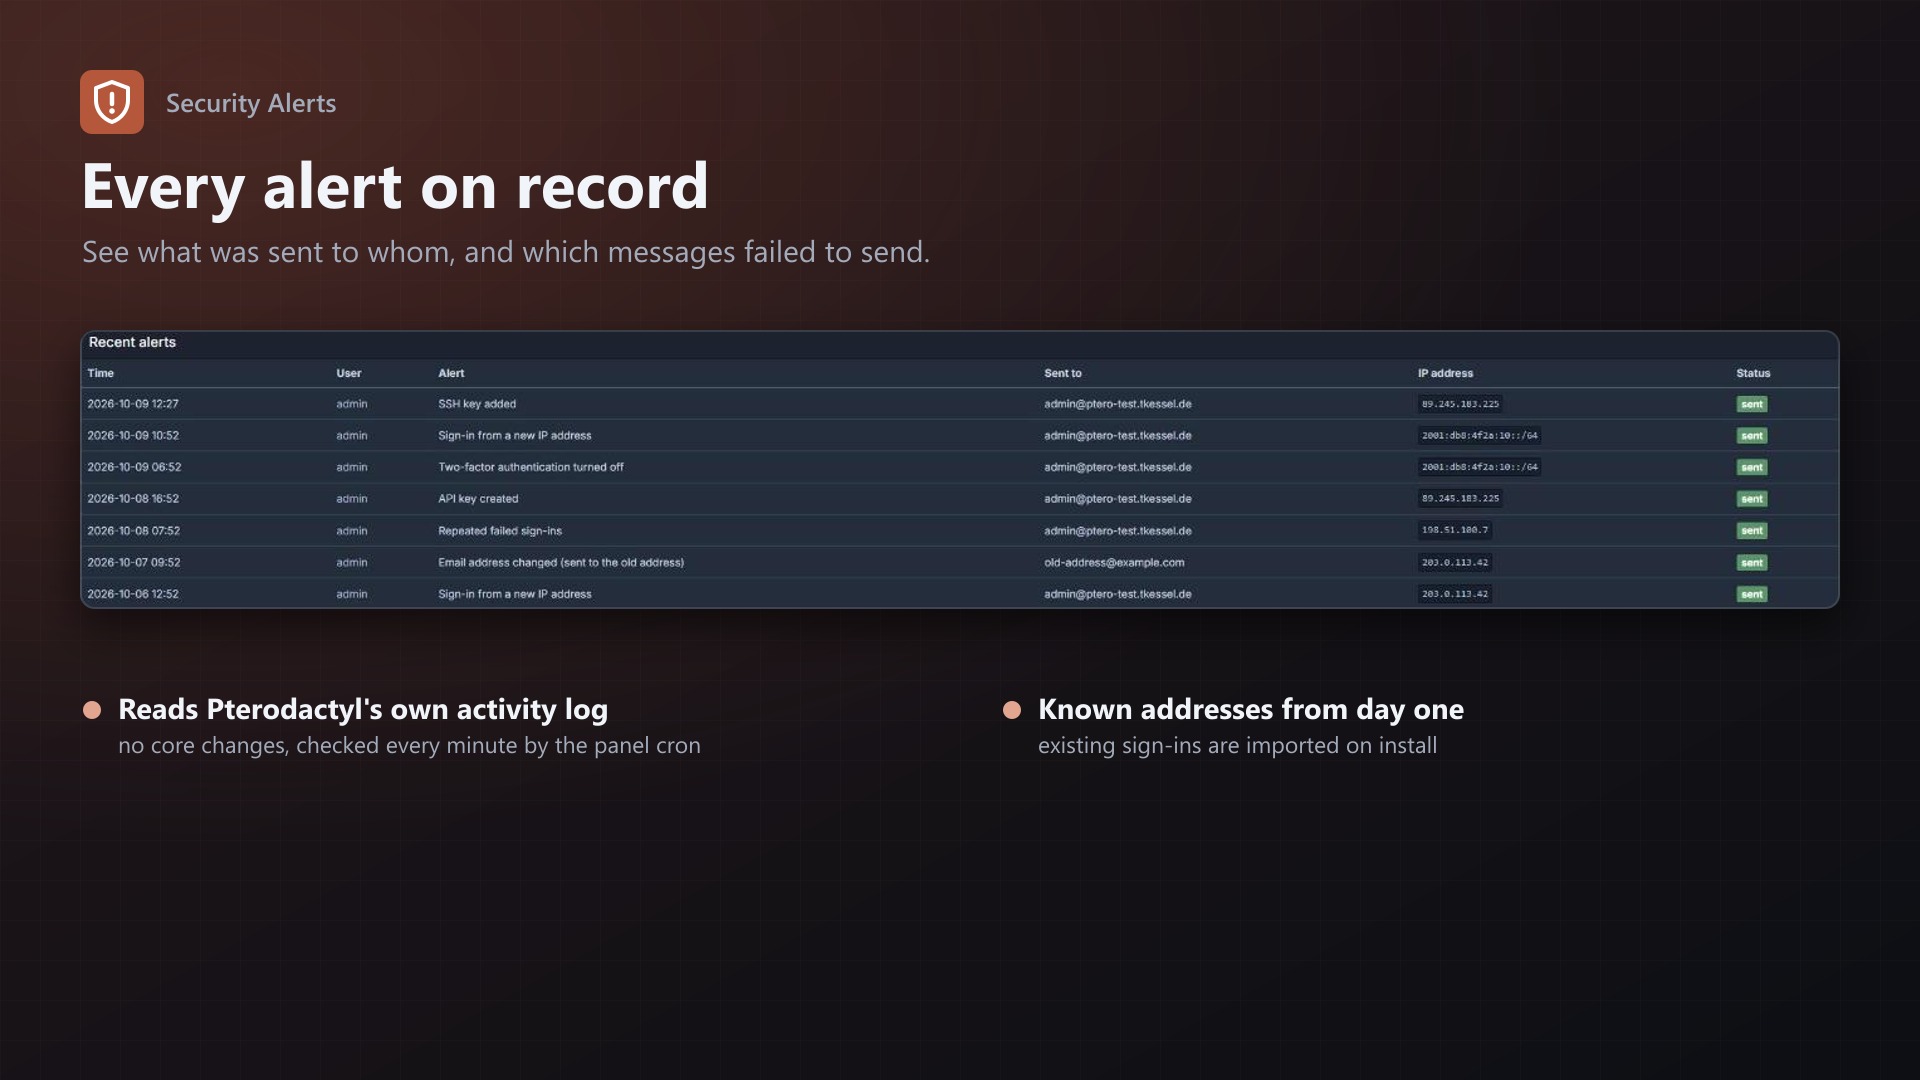
Task: Click the recipient email in SSH key row
Action: 1118,404
